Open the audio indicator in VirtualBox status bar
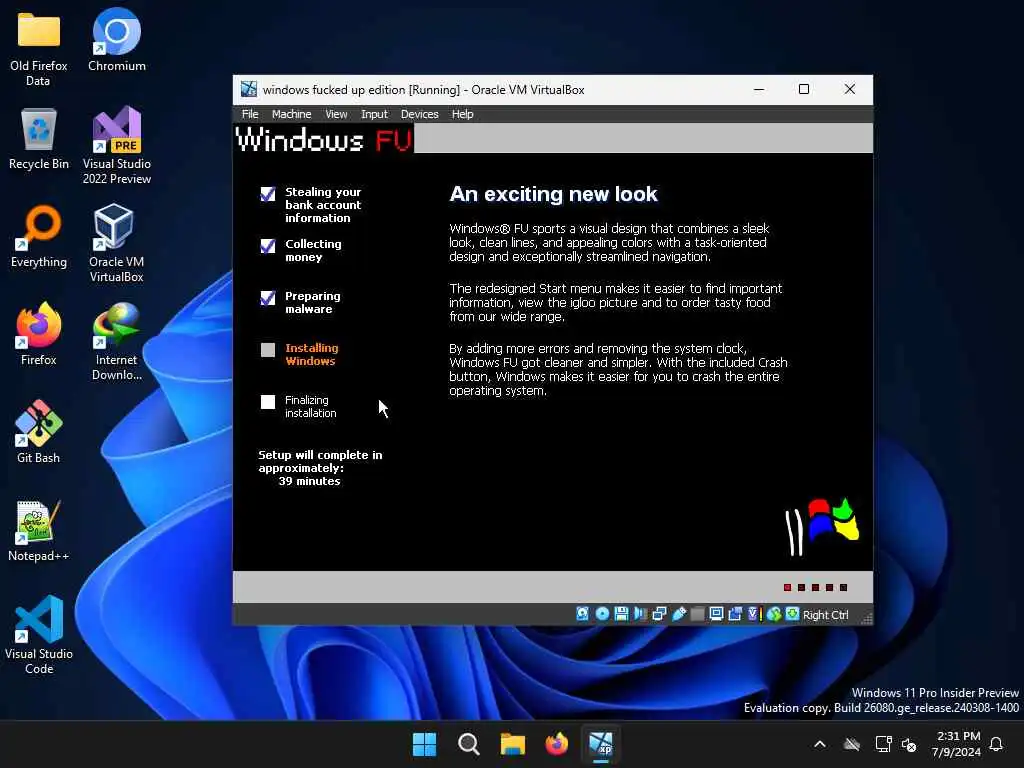 coord(640,614)
